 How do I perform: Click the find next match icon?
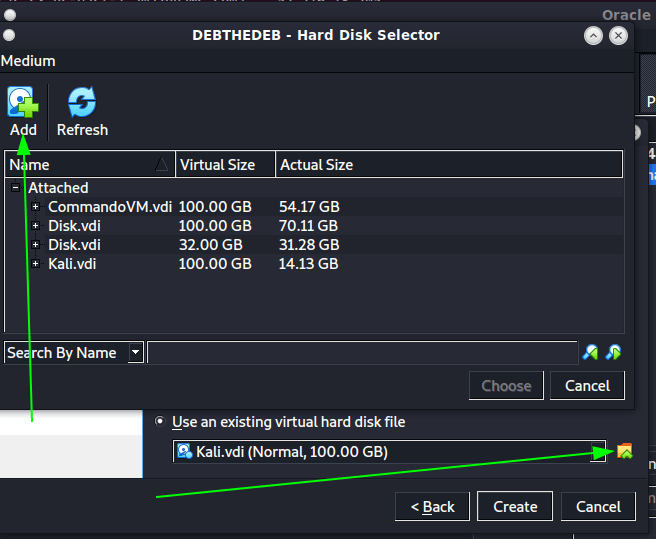(613, 352)
